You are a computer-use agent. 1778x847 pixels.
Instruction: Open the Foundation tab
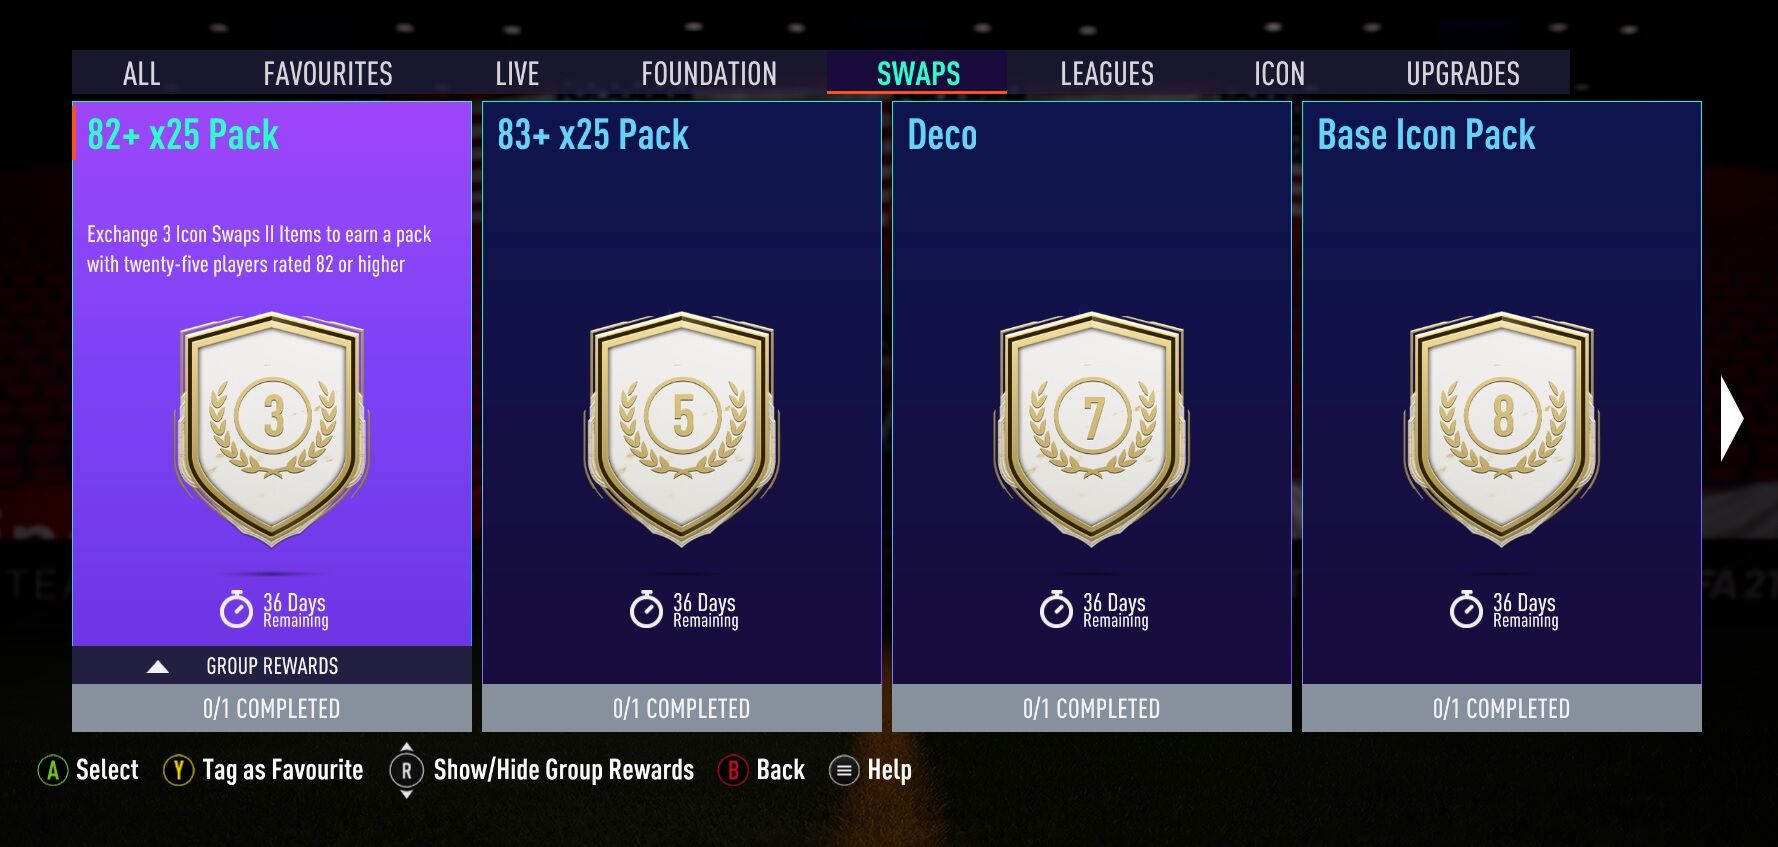click(709, 73)
